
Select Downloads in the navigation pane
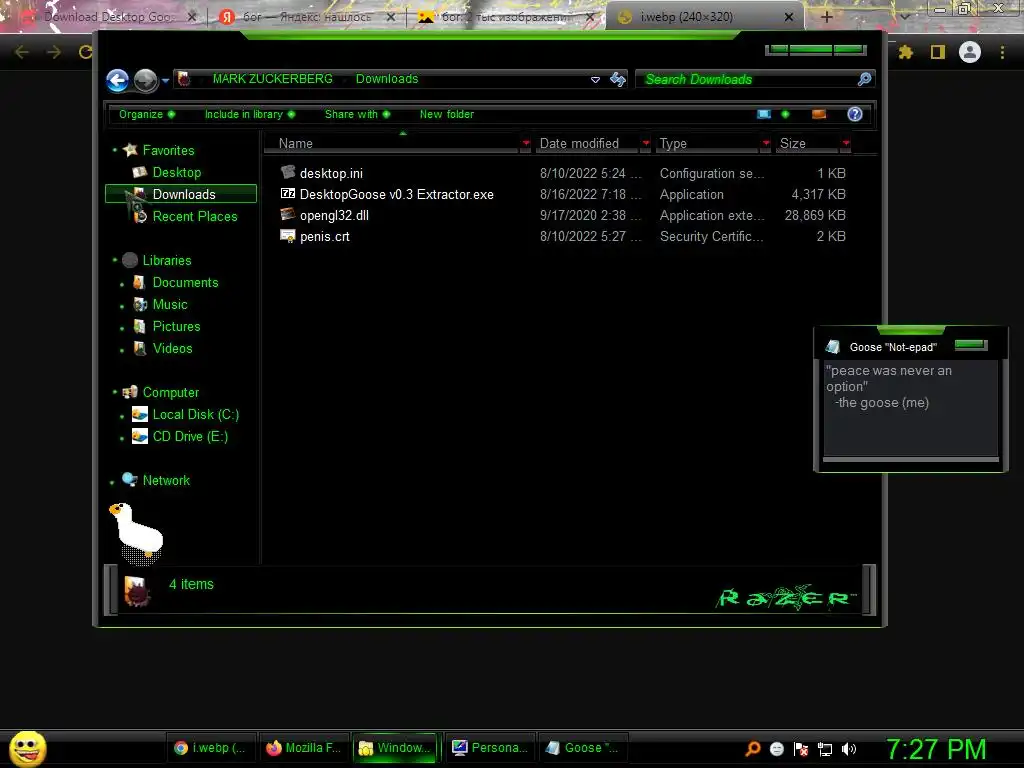pos(181,194)
